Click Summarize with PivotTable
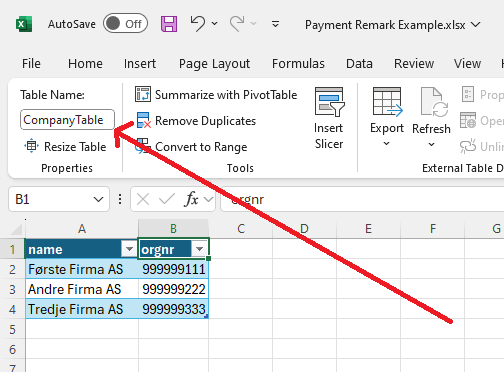The width and height of the screenshot is (504, 372). pos(216,95)
